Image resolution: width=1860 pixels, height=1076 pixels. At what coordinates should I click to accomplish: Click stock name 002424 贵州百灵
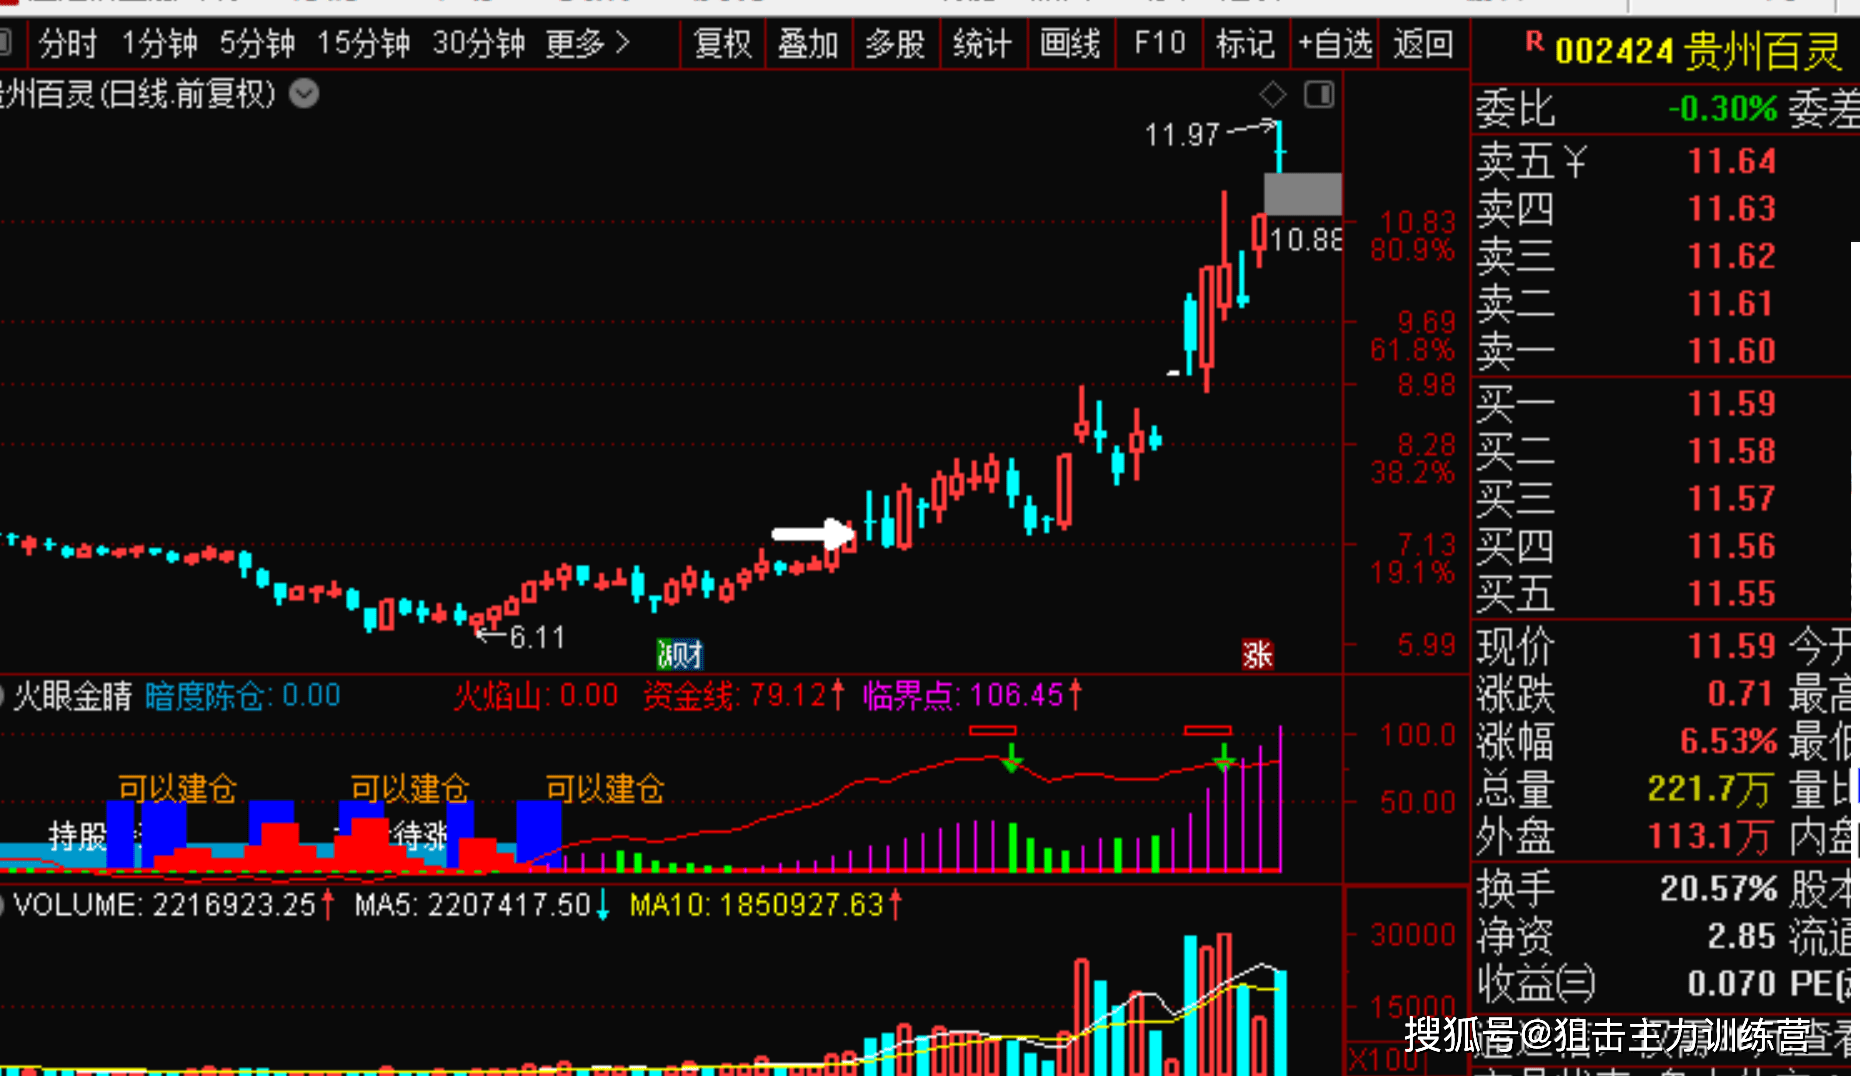coord(1698,50)
